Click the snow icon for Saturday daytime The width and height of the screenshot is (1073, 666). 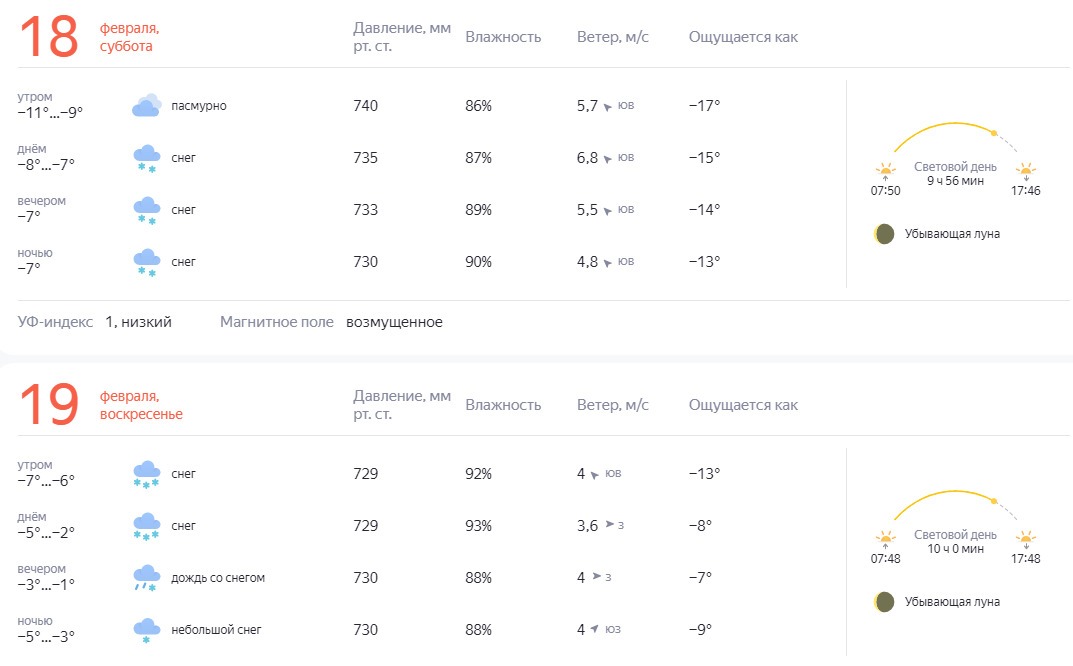(x=146, y=158)
